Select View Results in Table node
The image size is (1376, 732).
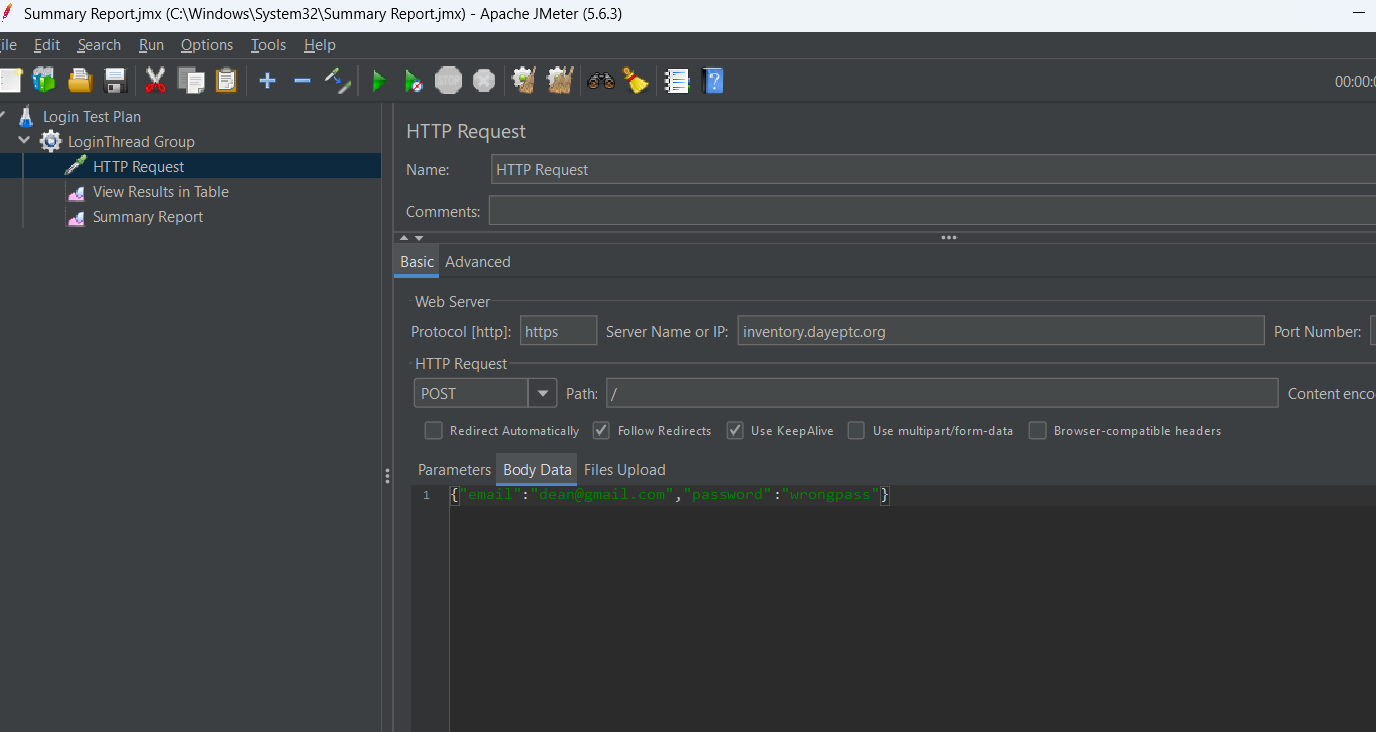tap(160, 192)
